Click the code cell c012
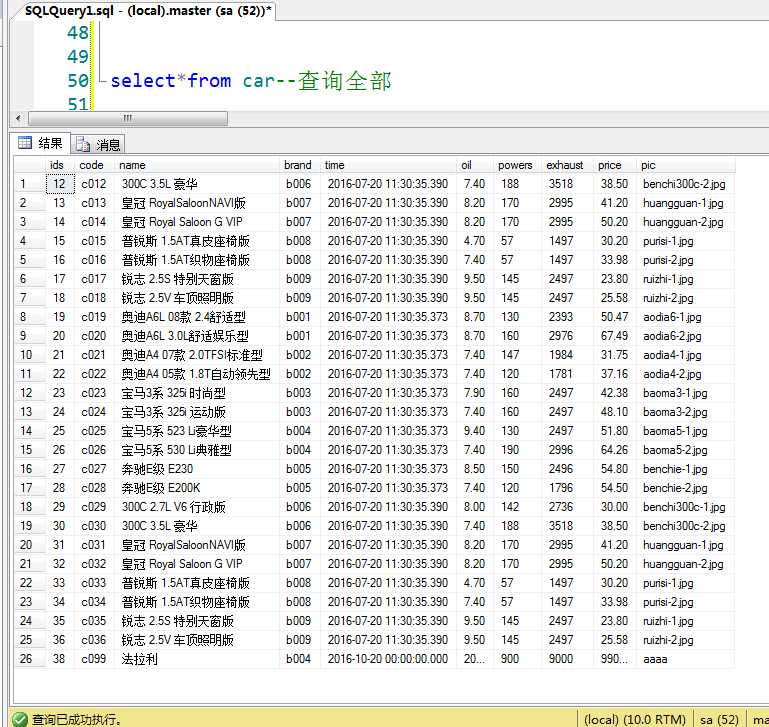Image resolution: width=769 pixels, height=727 pixels. click(95, 184)
